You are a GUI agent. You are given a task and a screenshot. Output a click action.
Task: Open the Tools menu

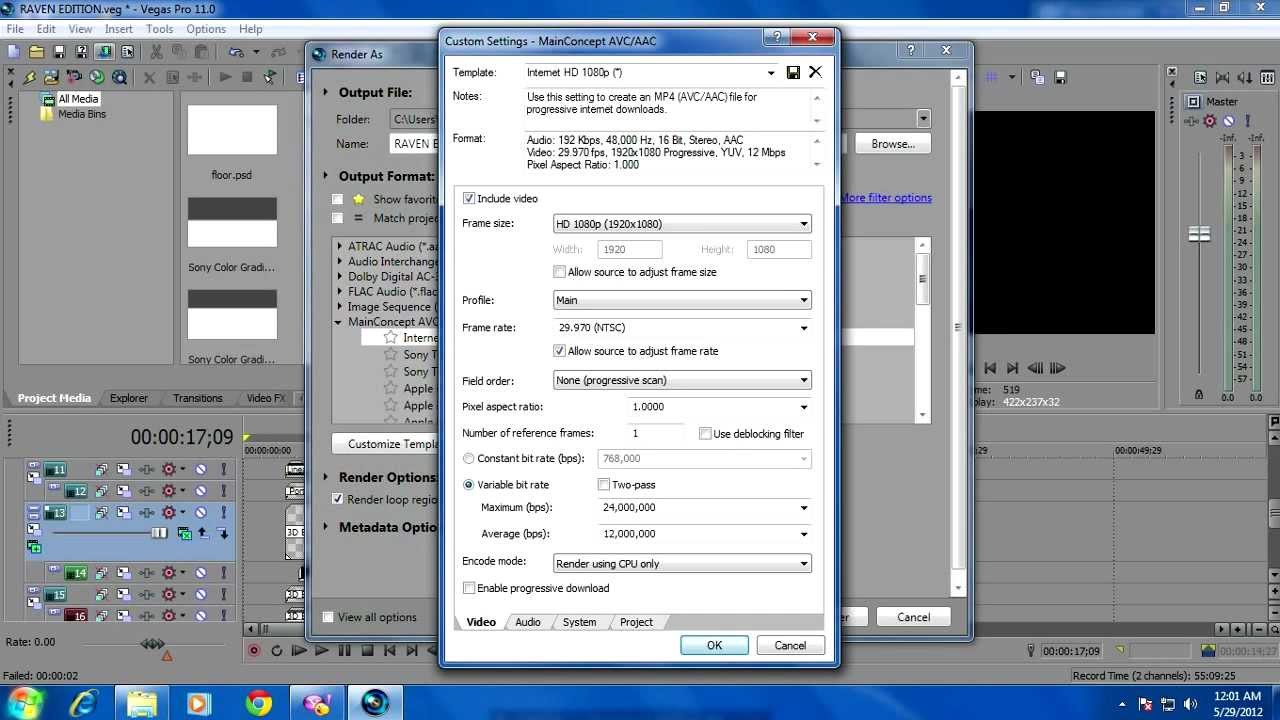160,29
